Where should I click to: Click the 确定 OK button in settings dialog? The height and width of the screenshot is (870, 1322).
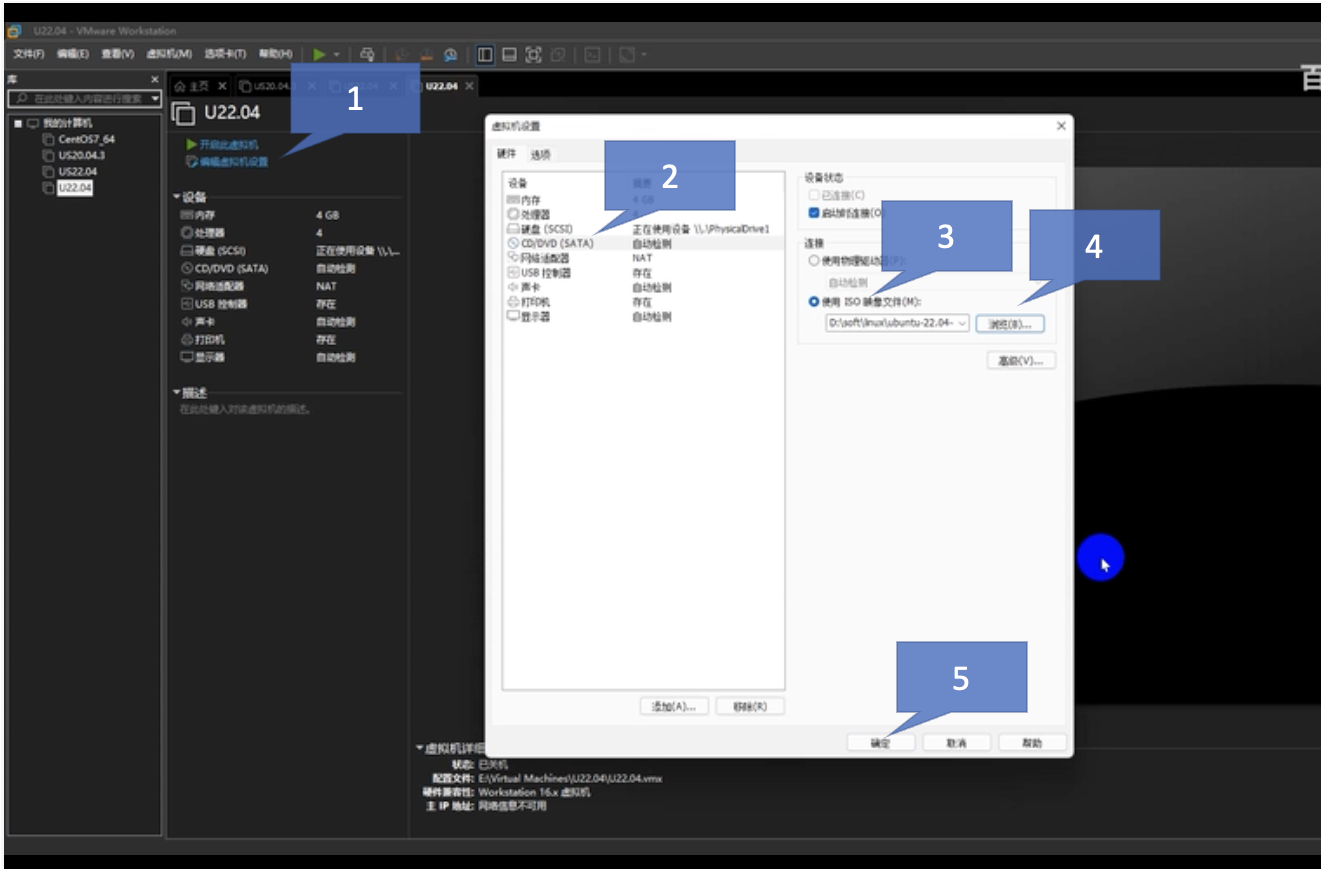coord(880,743)
